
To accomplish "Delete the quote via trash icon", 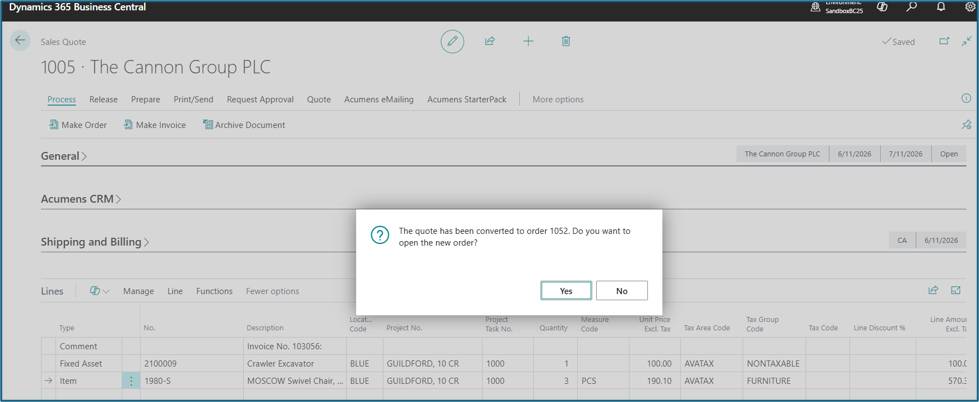I will 566,41.
